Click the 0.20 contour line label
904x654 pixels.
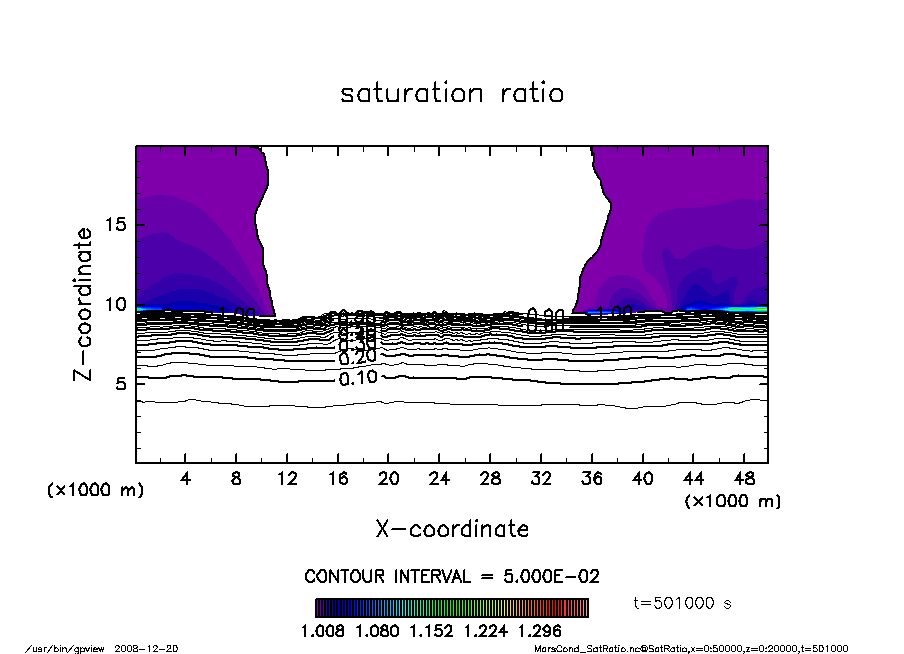tap(358, 357)
